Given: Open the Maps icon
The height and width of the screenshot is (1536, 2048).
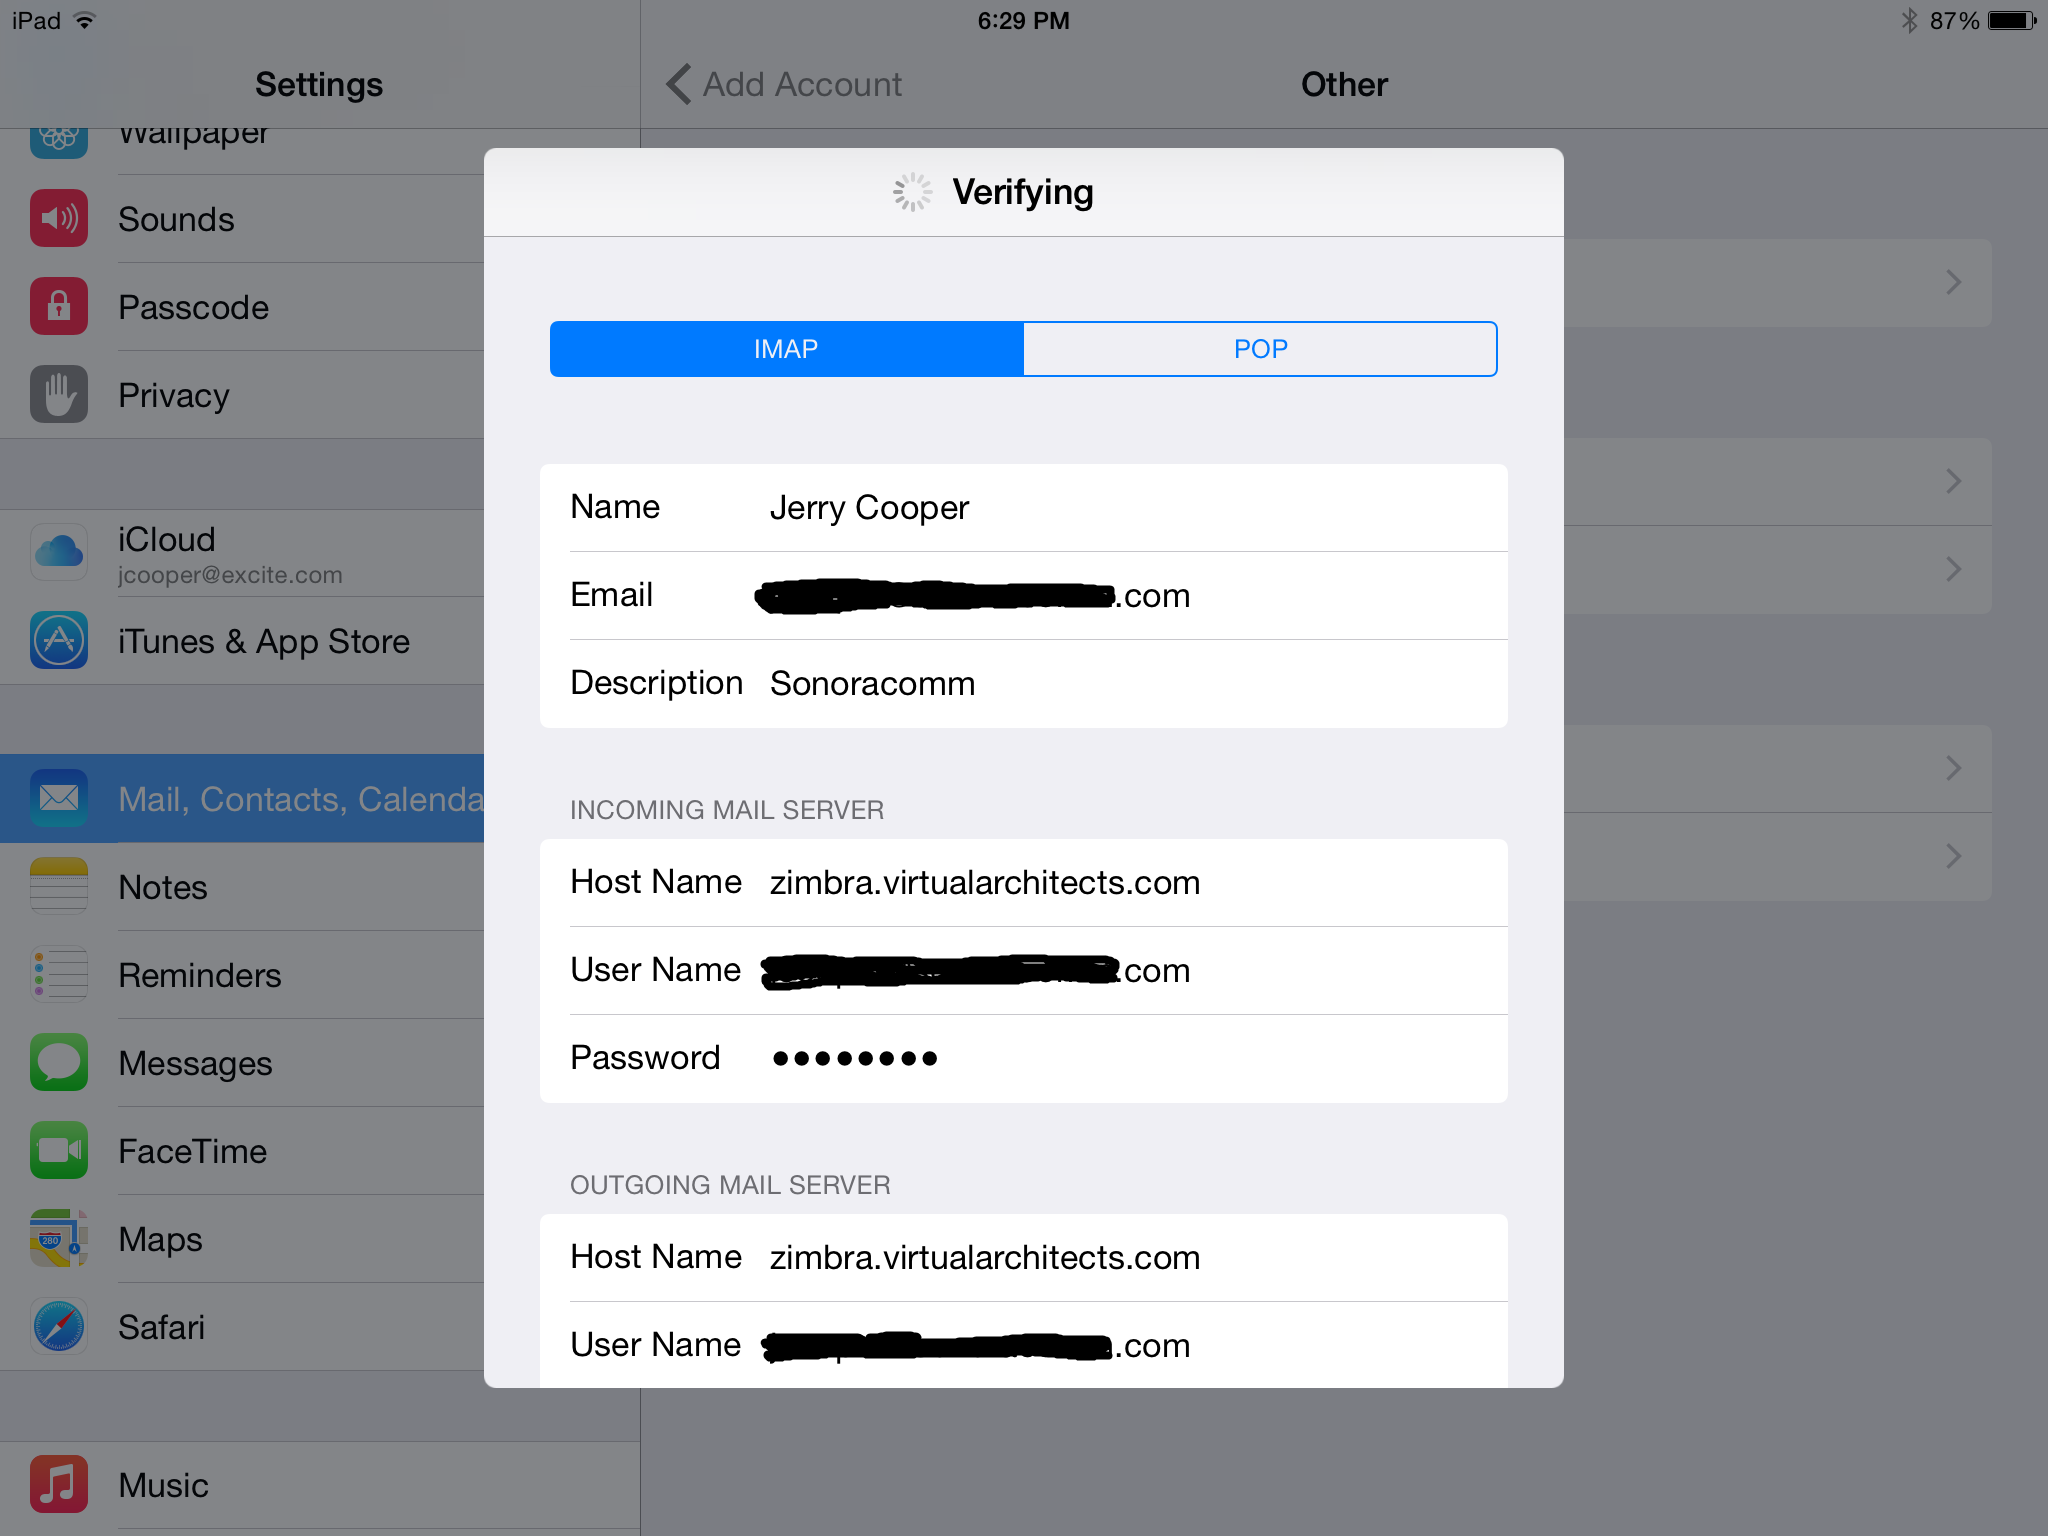Looking at the screenshot, I should click(59, 1238).
